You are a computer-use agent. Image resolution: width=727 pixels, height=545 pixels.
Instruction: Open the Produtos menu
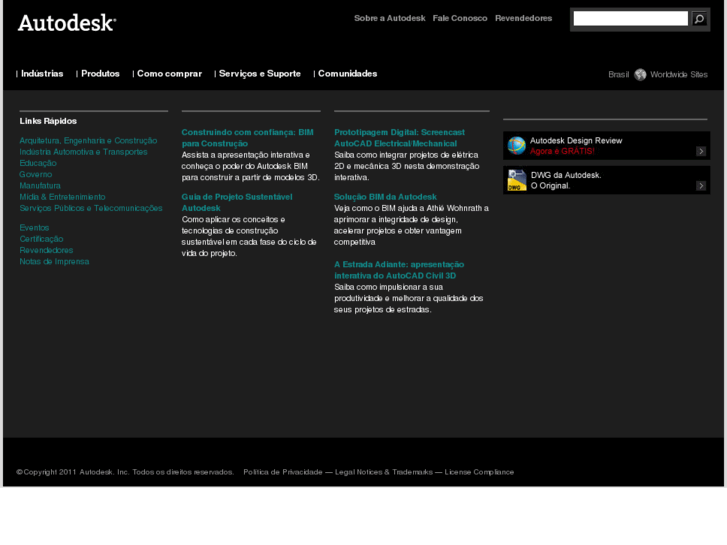[x=100, y=74]
